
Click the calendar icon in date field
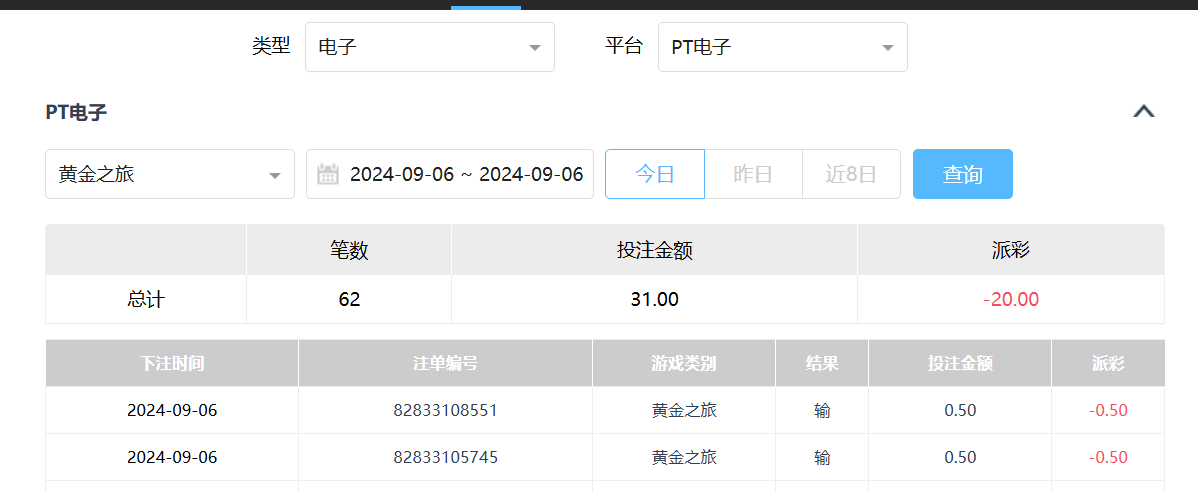tap(328, 175)
